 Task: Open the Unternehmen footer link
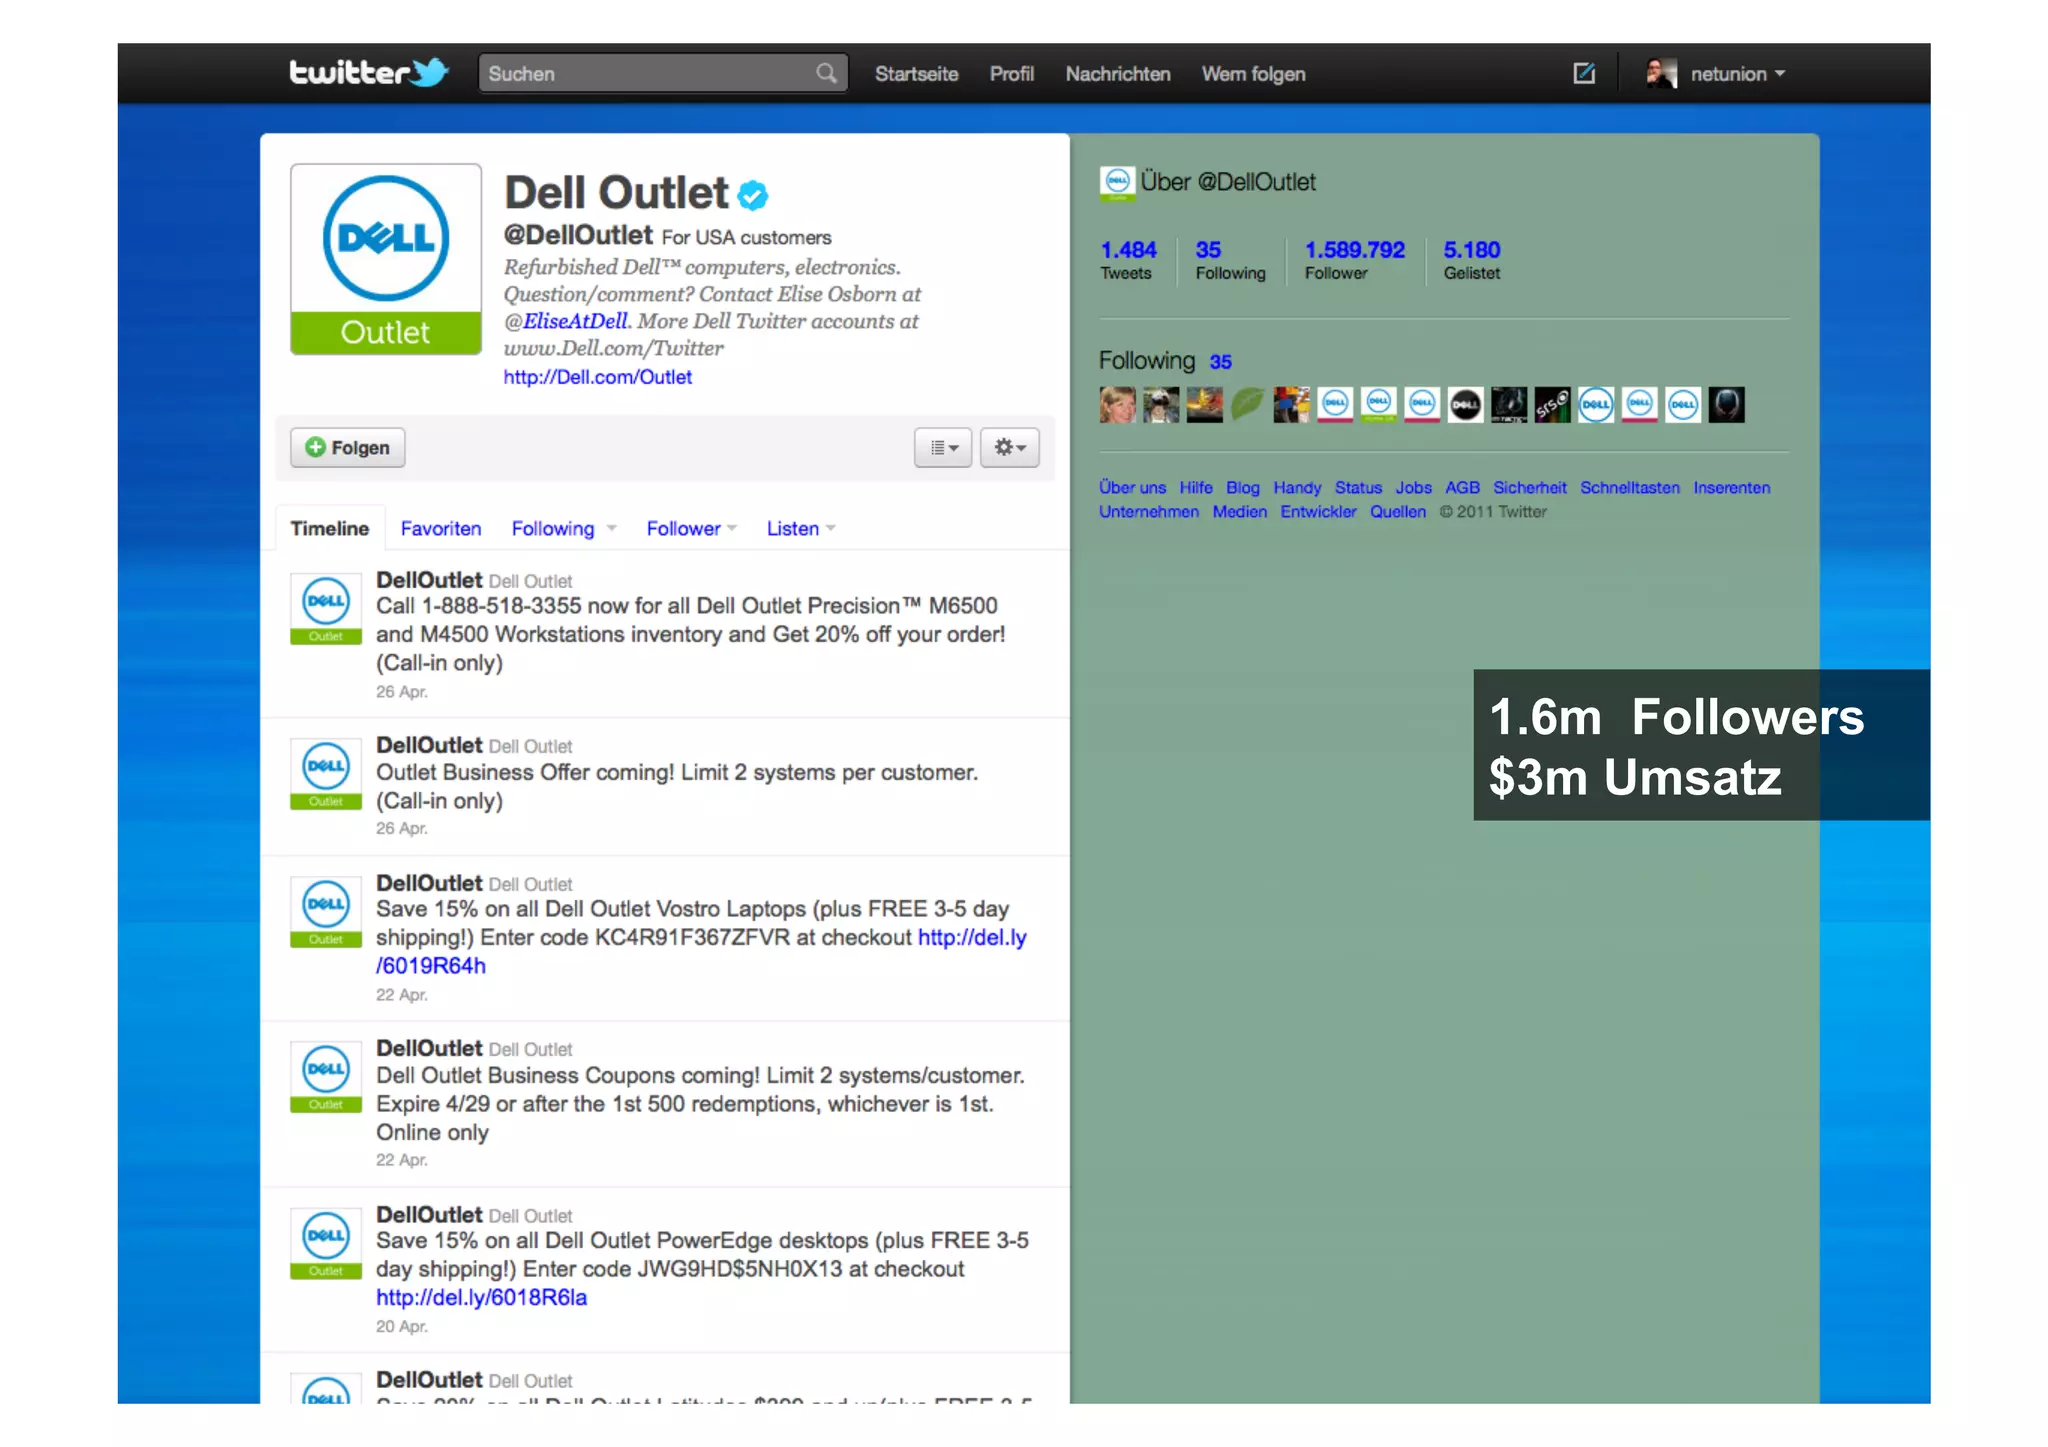[1148, 512]
